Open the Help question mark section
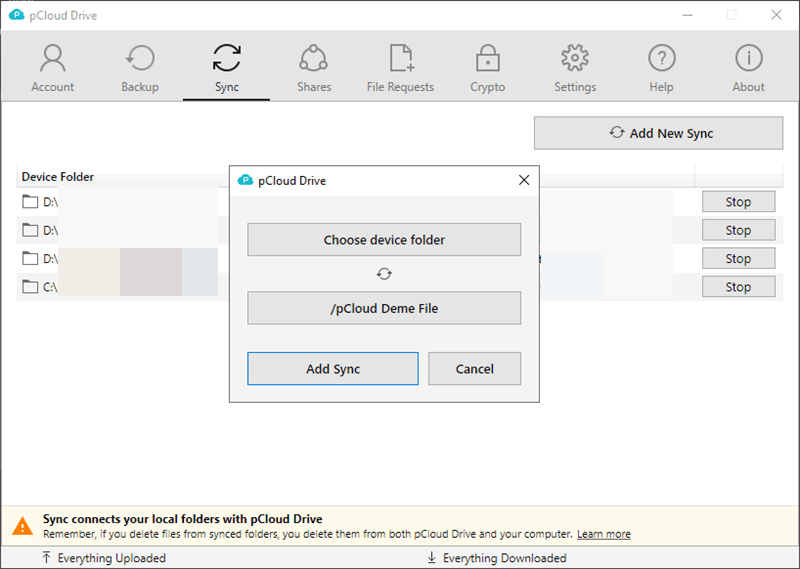The height and width of the screenshot is (569, 800). coord(662,58)
